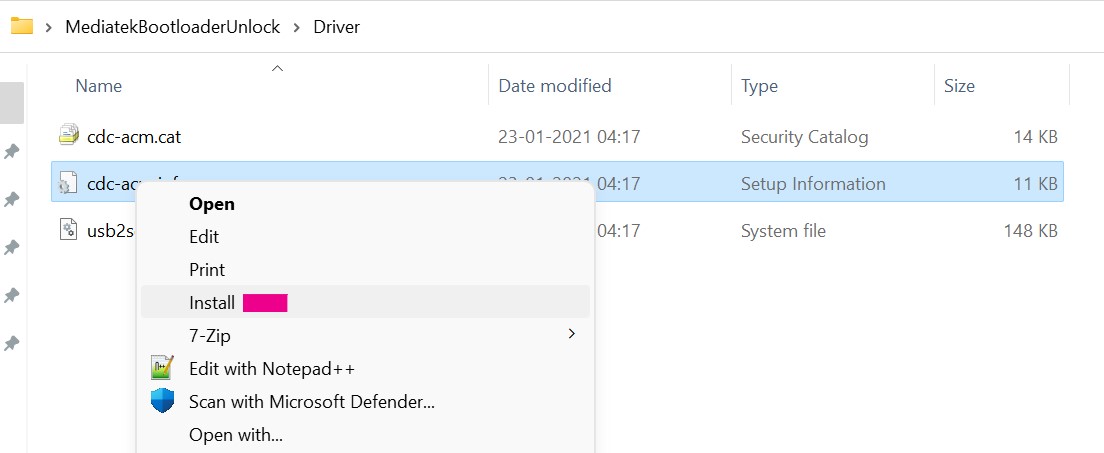Open the chevron between MediatekBootloaderUnlock and Driver
Viewport: 1104px width, 453px height.
tap(296, 27)
